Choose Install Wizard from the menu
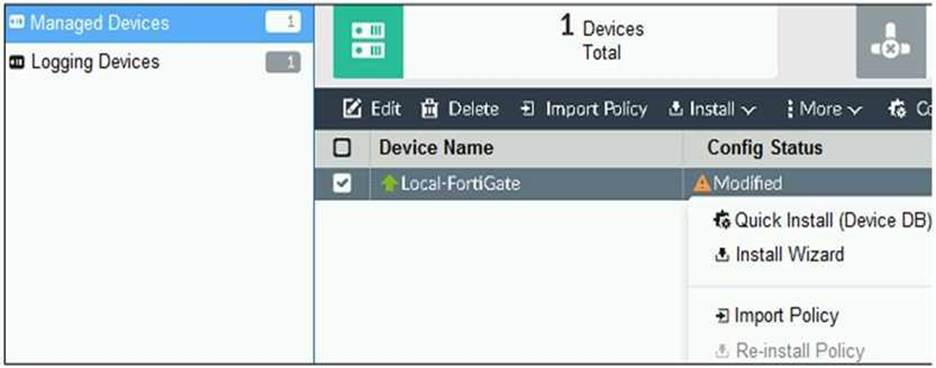The height and width of the screenshot is (368, 936). click(780, 255)
